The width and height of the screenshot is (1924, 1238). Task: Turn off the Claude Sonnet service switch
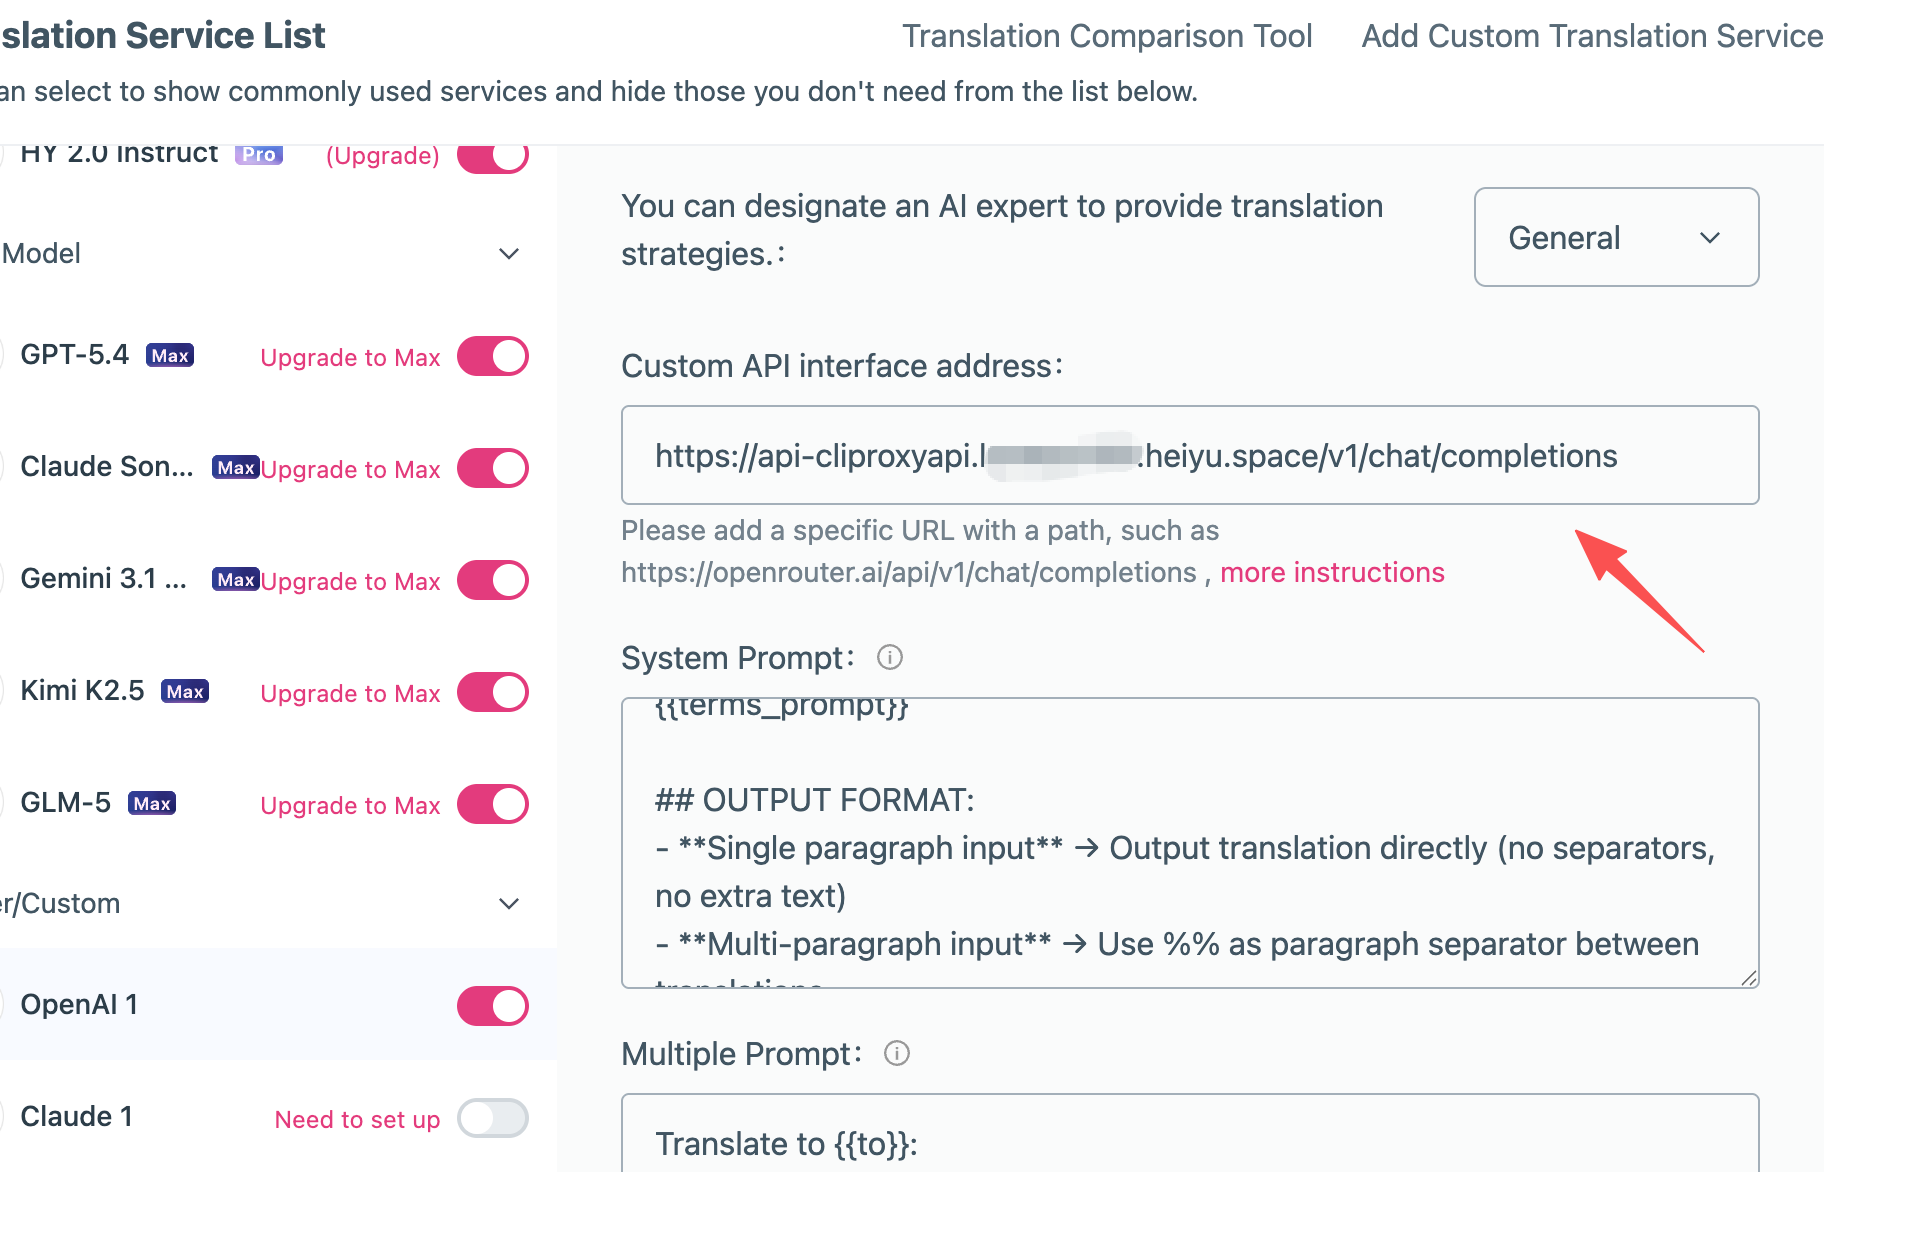pyautogui.click(x=493, y=468)
